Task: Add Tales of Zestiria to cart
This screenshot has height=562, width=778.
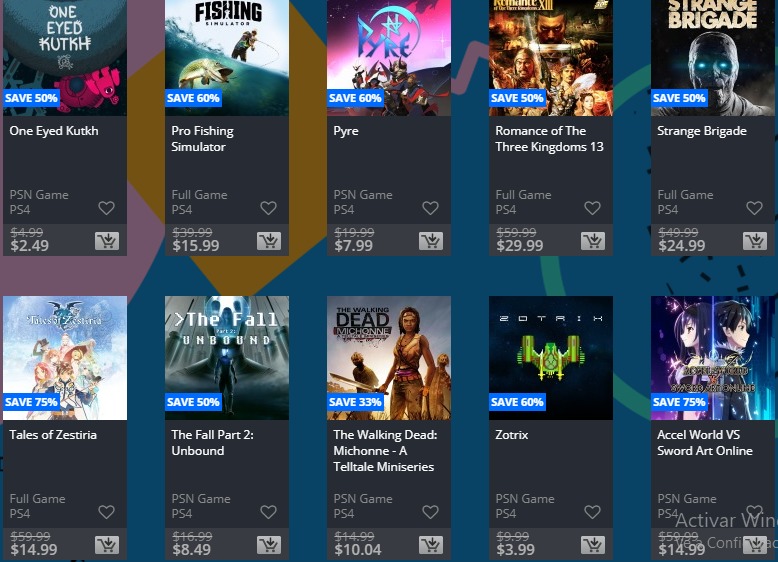Action: click(x=107, y=545)
